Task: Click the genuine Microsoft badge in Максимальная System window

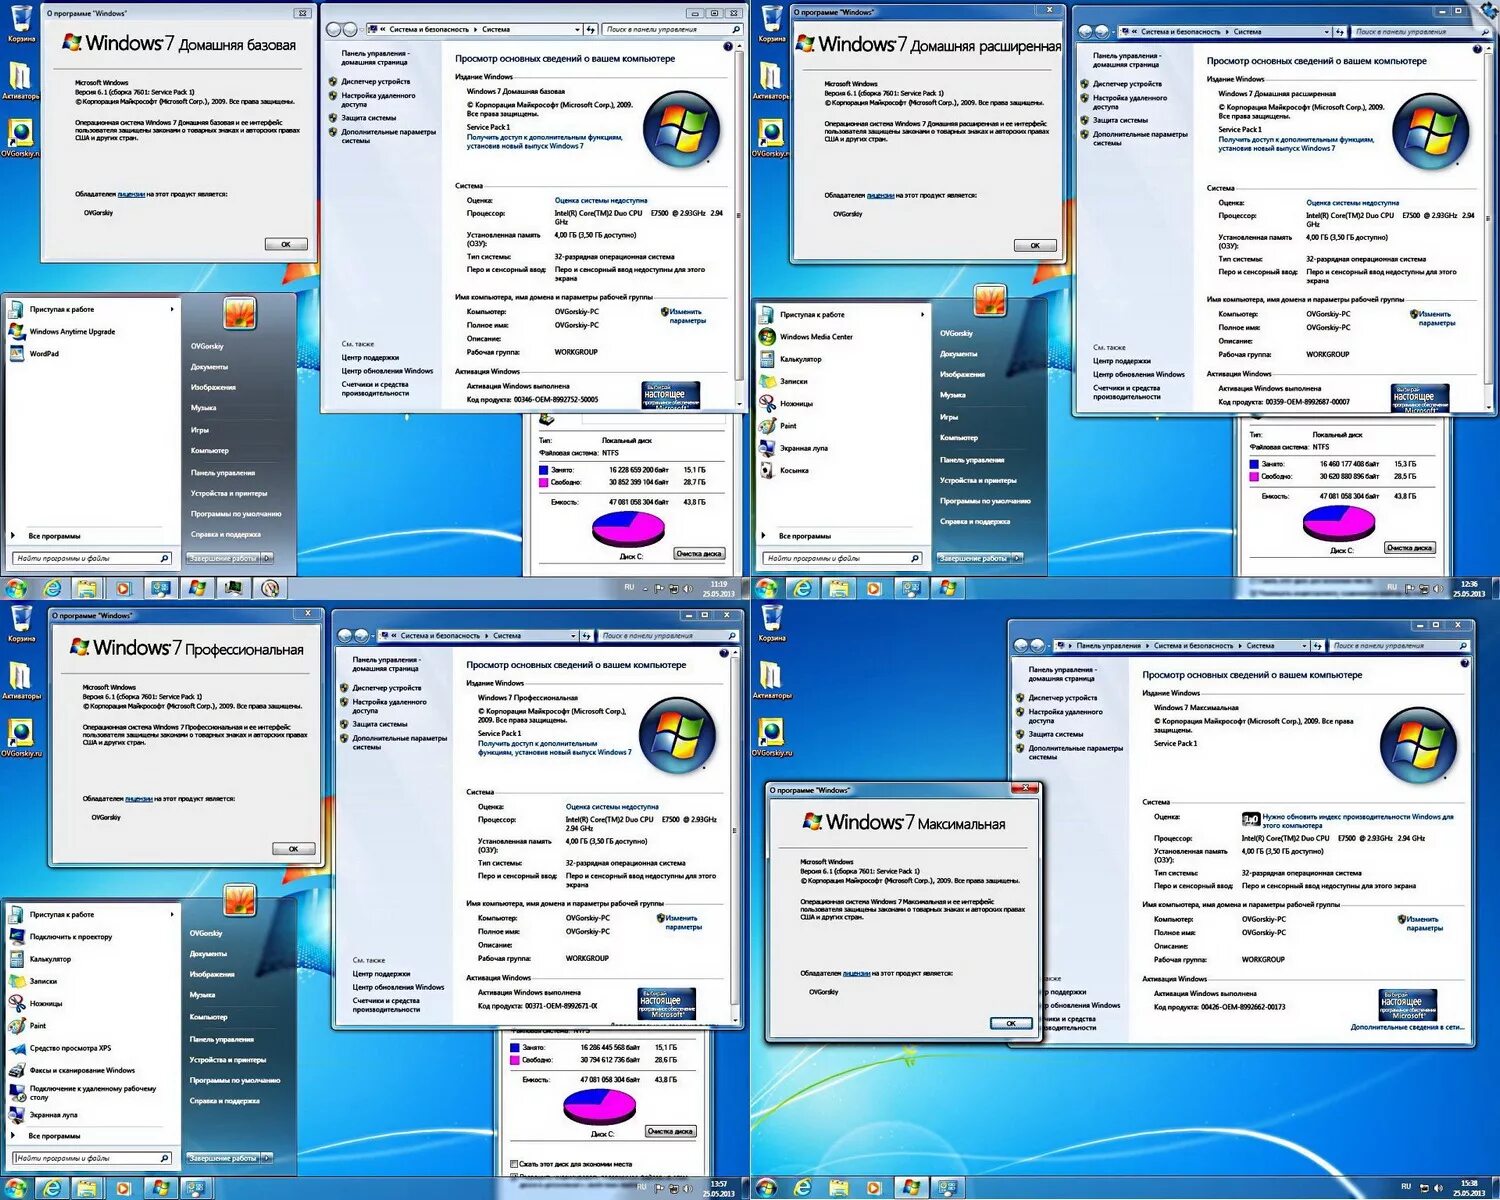Action: 1407,1005
